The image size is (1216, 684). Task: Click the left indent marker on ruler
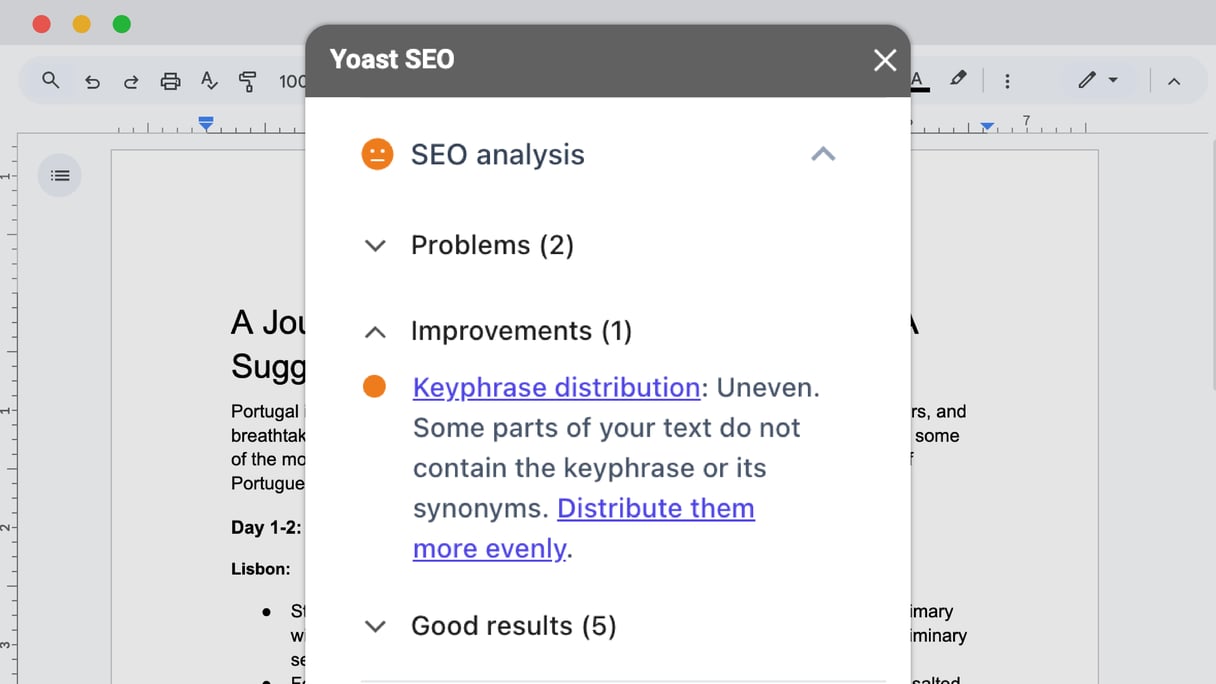pyautogui.click(x=205, y=124)
